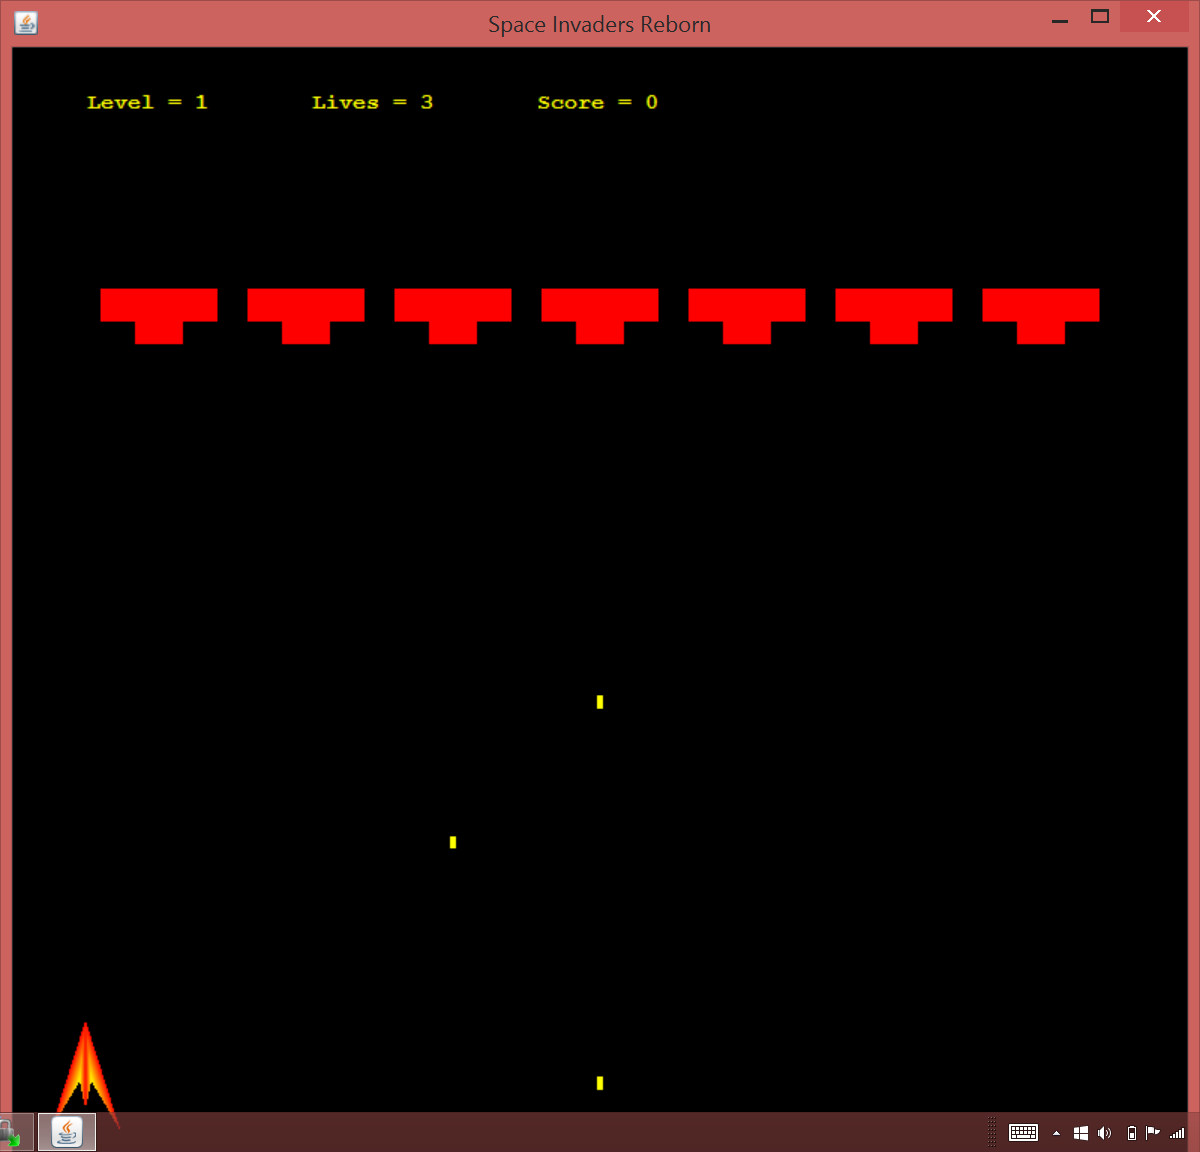This screenshot has width=1200, height=1152.
Task: Click the "Score = 0" text
Action: pos(597,102)
